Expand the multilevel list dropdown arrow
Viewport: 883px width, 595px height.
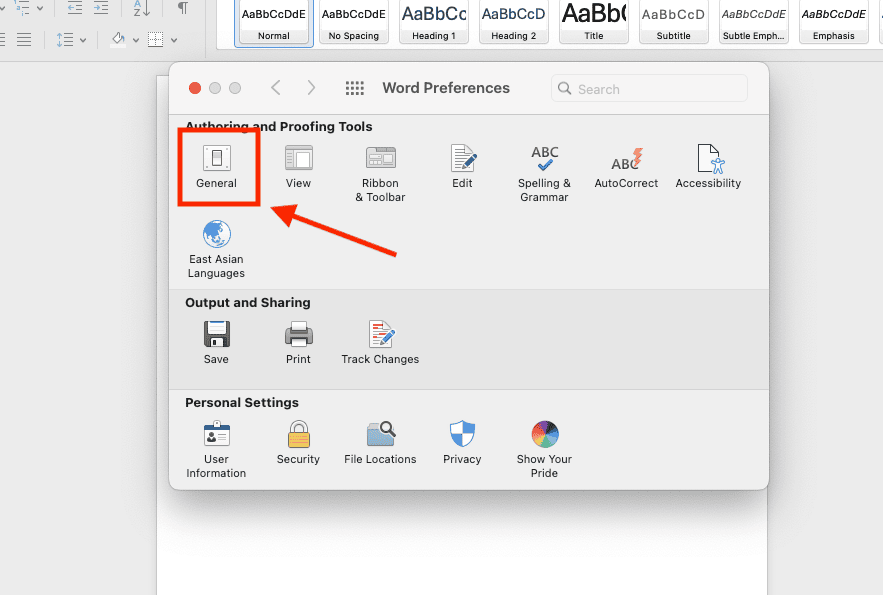40,8
